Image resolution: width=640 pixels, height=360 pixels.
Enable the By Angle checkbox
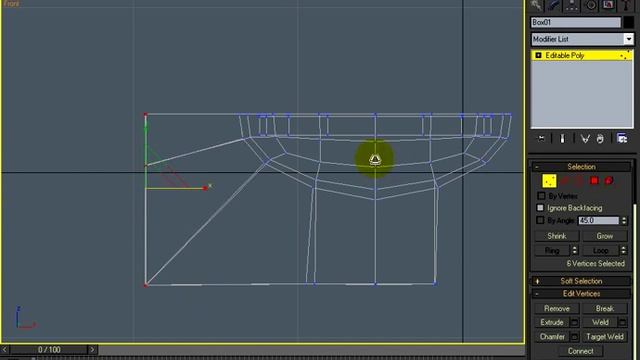pos(540,220)
